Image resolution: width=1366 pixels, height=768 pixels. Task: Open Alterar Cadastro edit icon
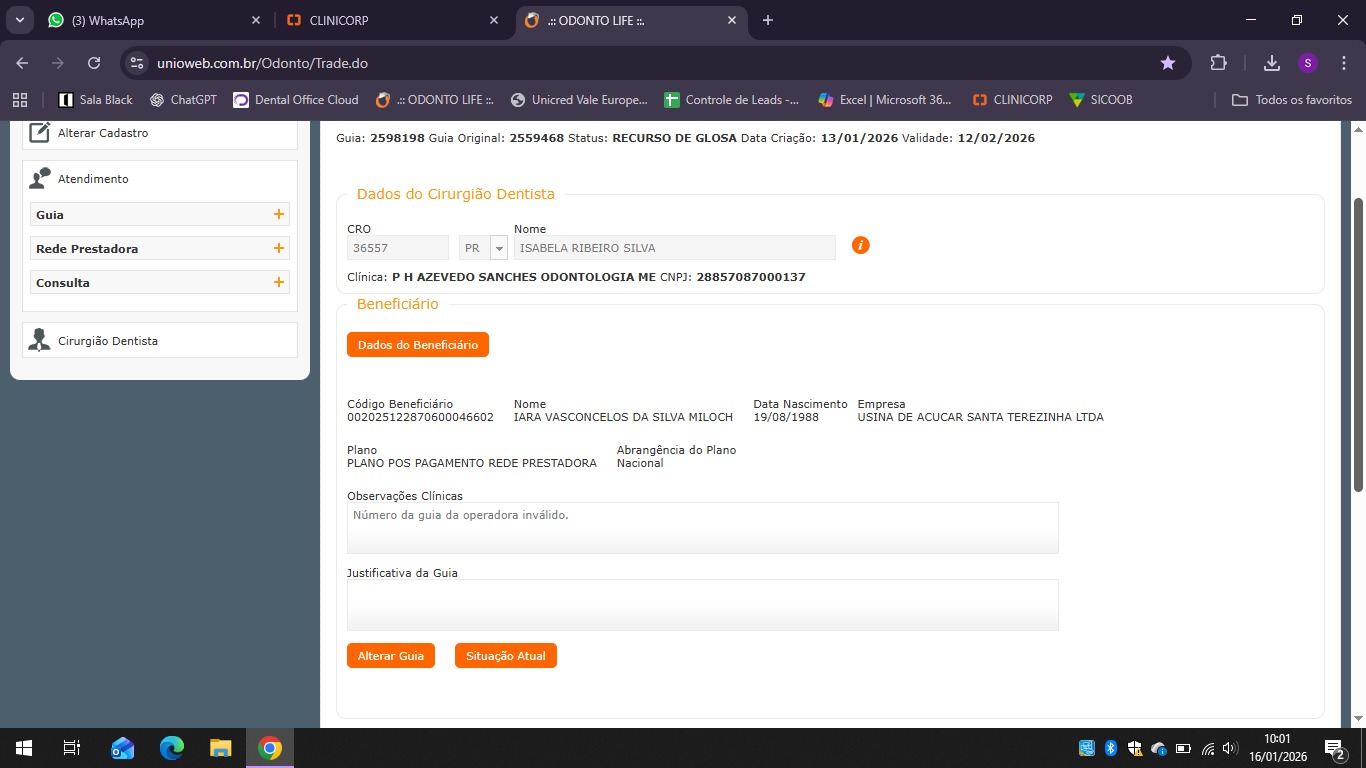coord(40,133)
